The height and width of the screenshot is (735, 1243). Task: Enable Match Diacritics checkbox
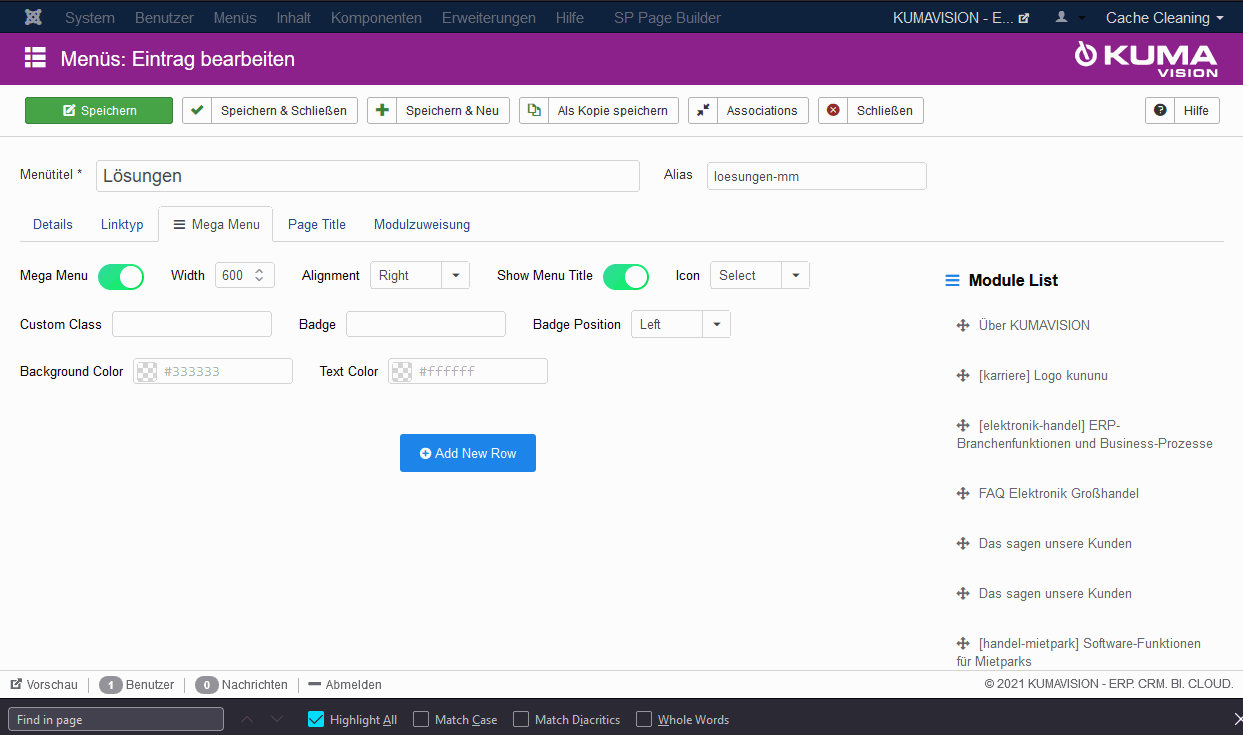tap(521, 719)
